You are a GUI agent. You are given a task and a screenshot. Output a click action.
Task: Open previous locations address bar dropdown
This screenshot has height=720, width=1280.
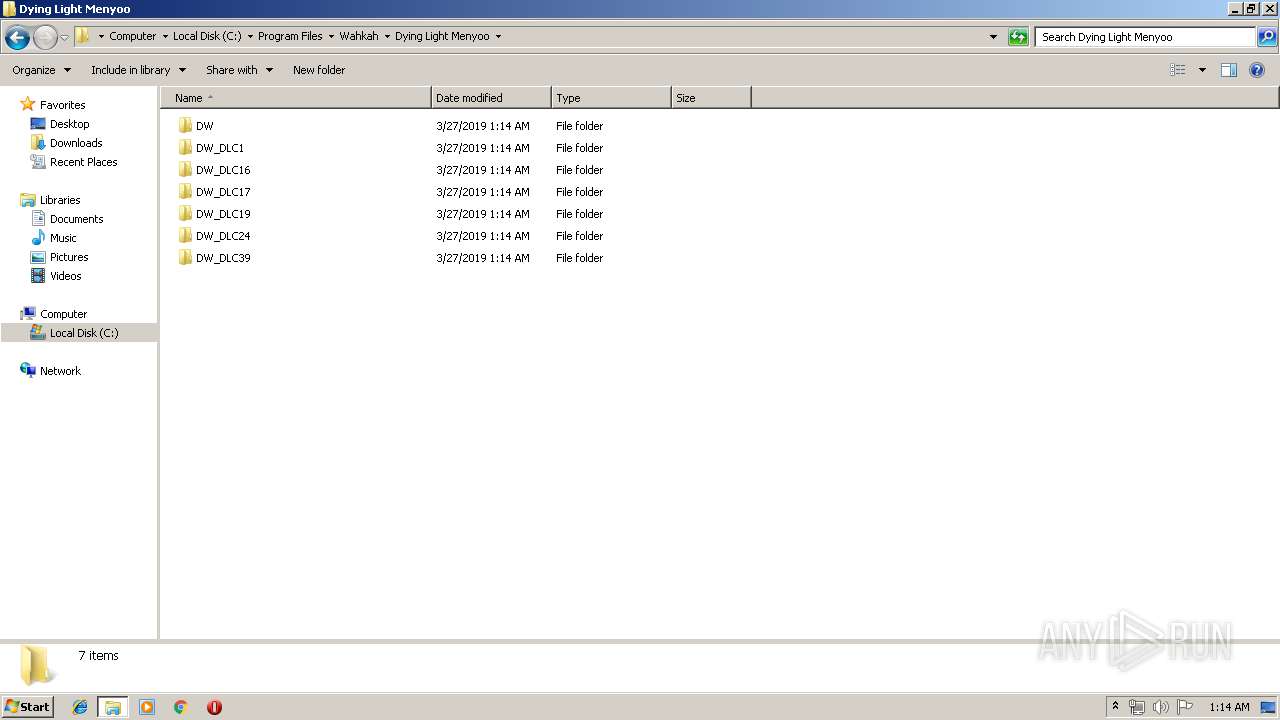[x=993, y=37]
